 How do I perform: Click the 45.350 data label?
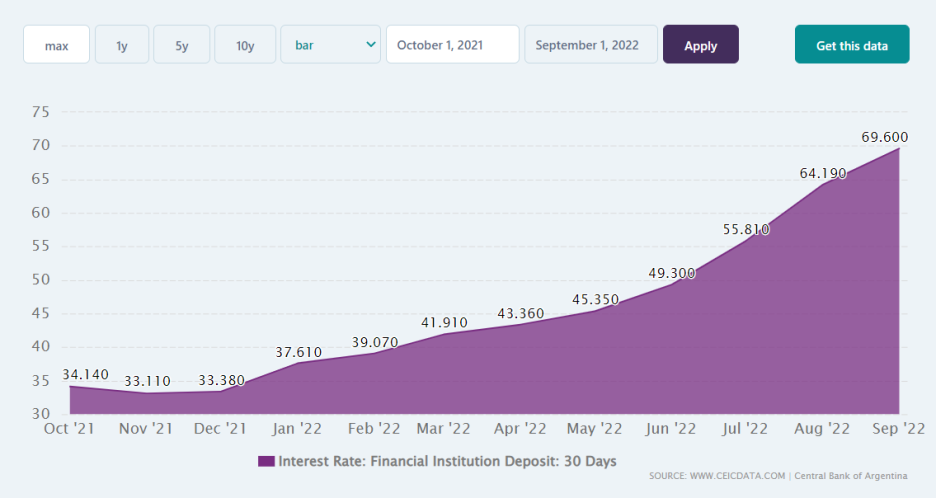596,300
